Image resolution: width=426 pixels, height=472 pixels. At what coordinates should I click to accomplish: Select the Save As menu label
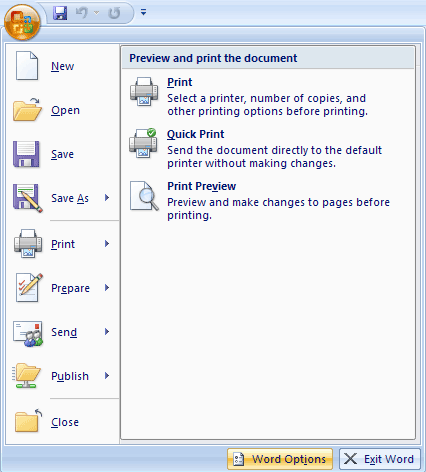click(70, 198)
